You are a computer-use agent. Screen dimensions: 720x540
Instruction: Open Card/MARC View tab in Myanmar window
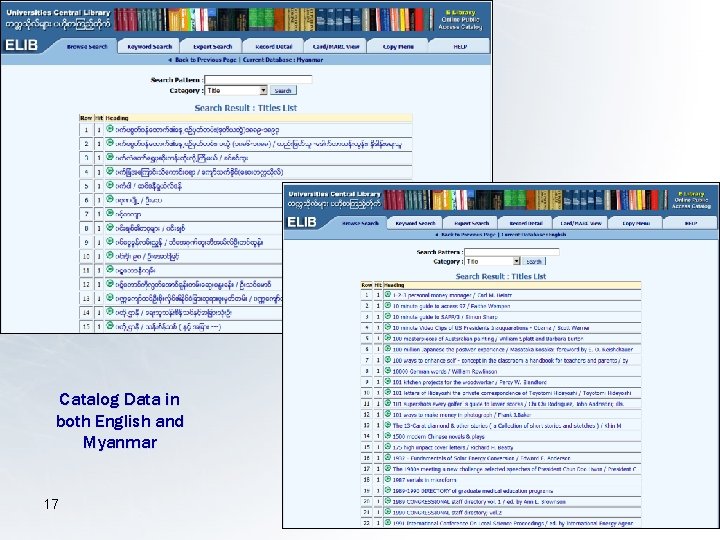pyautogui.click(x=336, y=46)
